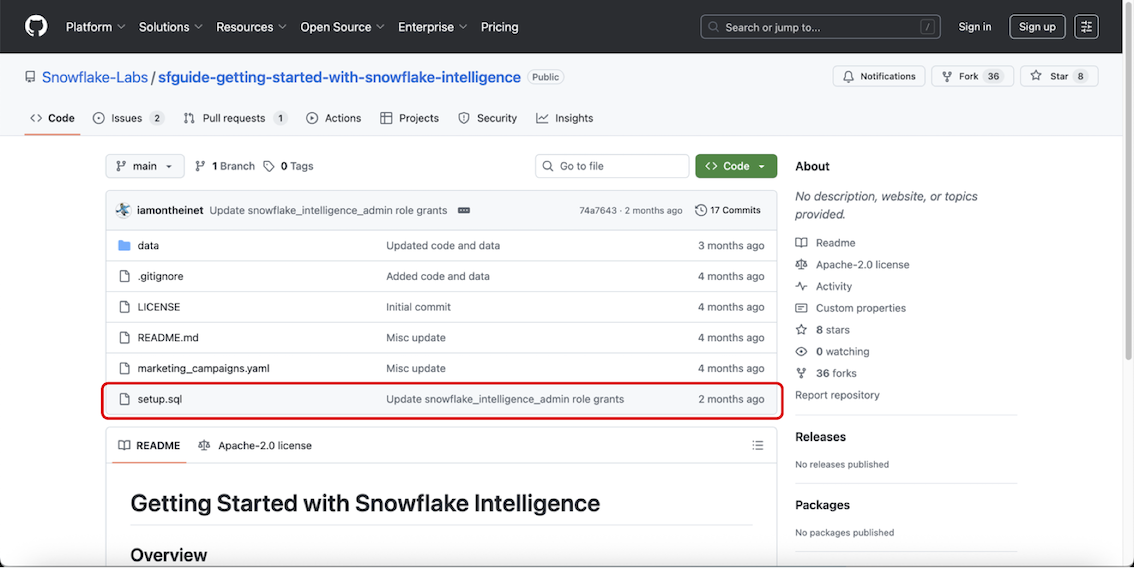Star the repository
The width and height of the screenshot is (1134, 568).
[x=1059, y=76]
